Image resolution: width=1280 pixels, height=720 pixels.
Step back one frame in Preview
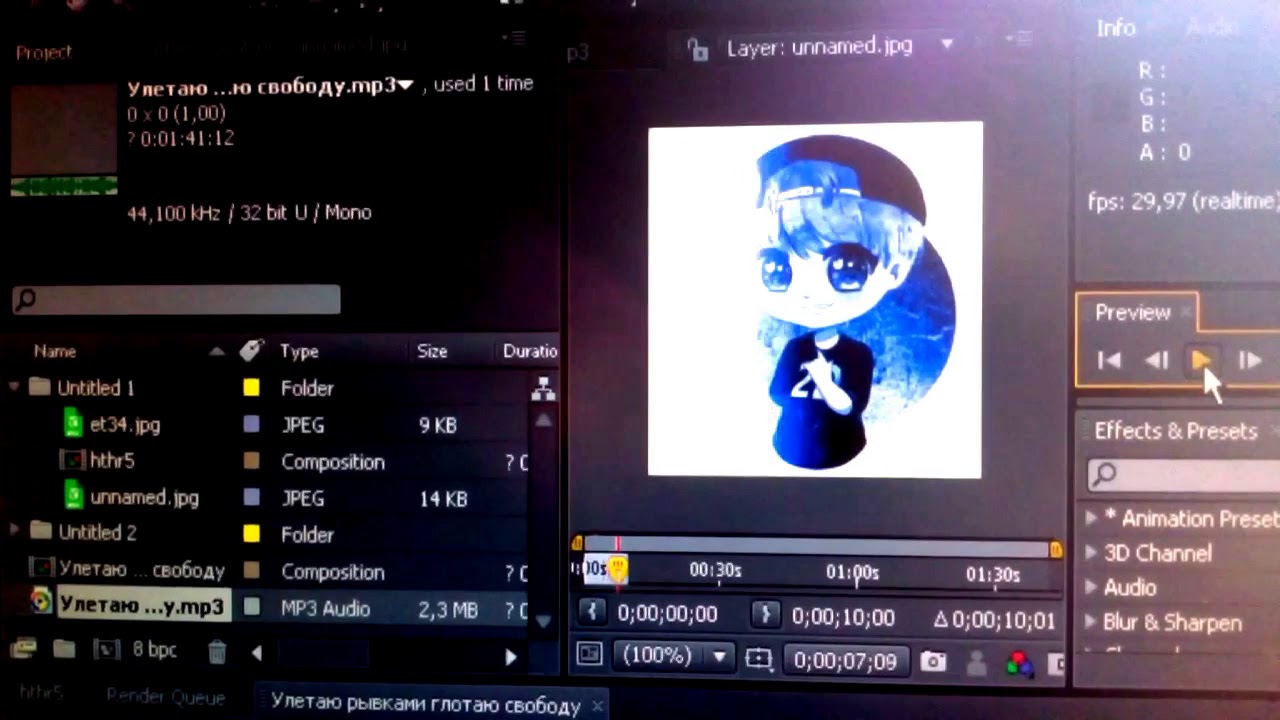pyautogui.click(x=1156, y=361)
